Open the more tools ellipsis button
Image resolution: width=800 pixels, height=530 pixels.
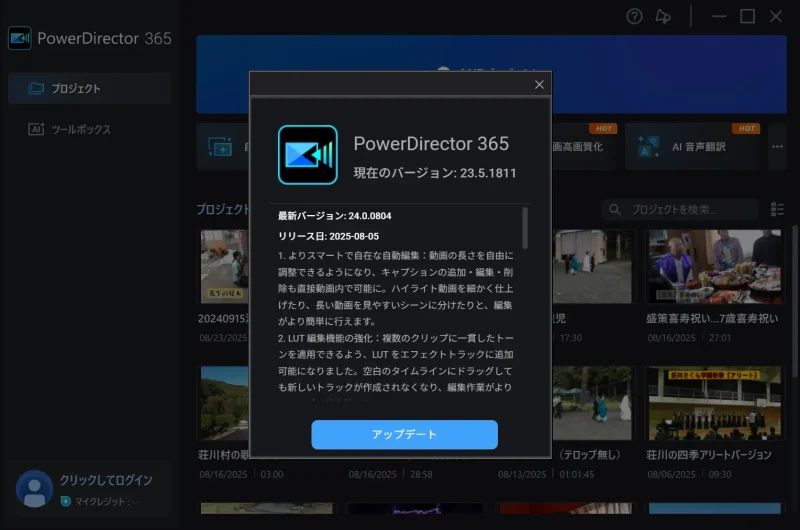click(x=777, y=146)
